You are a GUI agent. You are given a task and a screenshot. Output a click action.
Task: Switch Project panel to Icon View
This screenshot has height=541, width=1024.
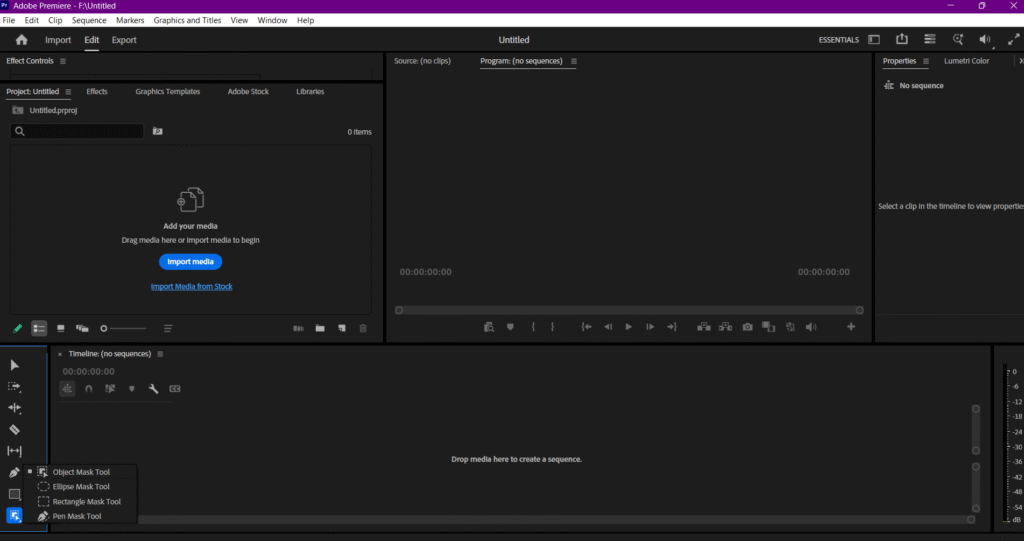[61, 329]
